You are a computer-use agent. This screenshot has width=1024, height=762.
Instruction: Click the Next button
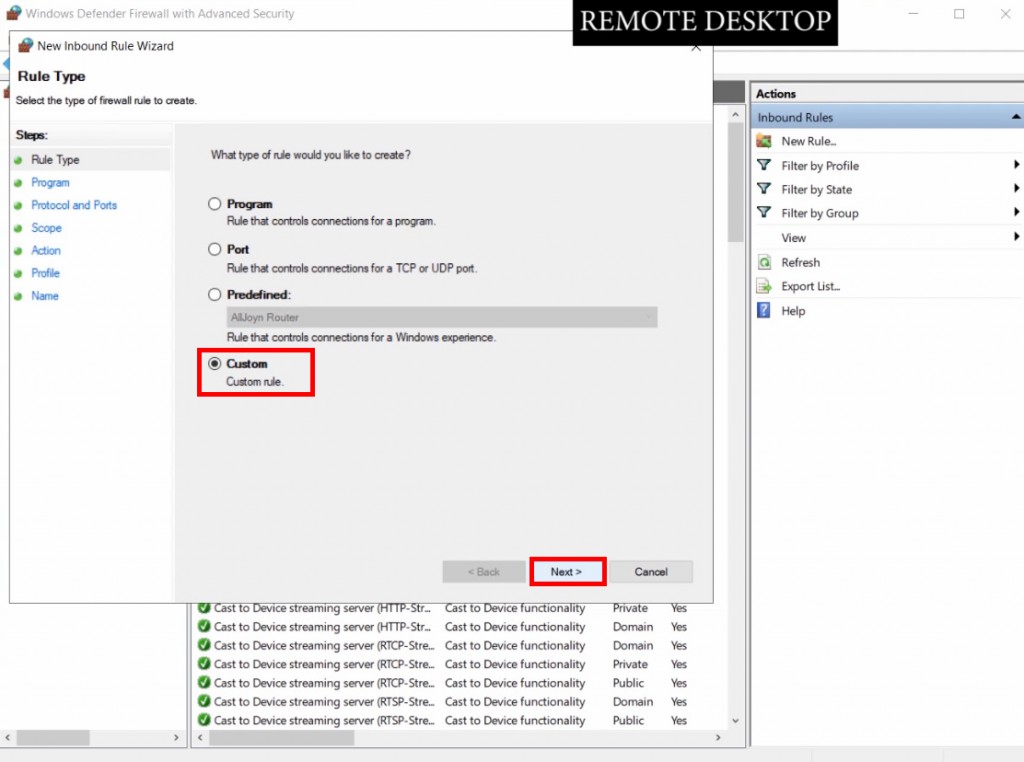(566, 572)
